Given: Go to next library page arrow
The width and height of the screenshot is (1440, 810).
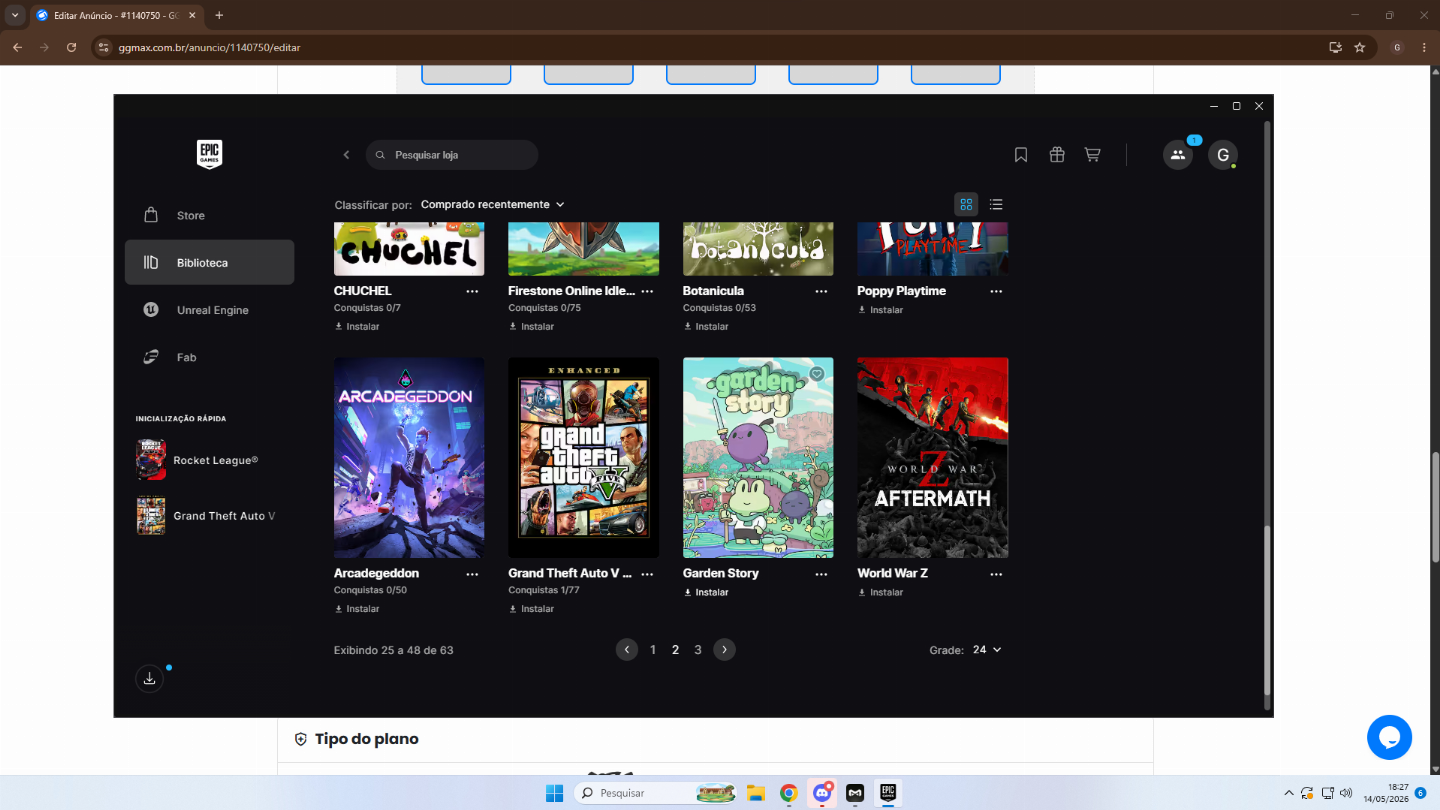Looking at the screenshot, I should [725, 650].
